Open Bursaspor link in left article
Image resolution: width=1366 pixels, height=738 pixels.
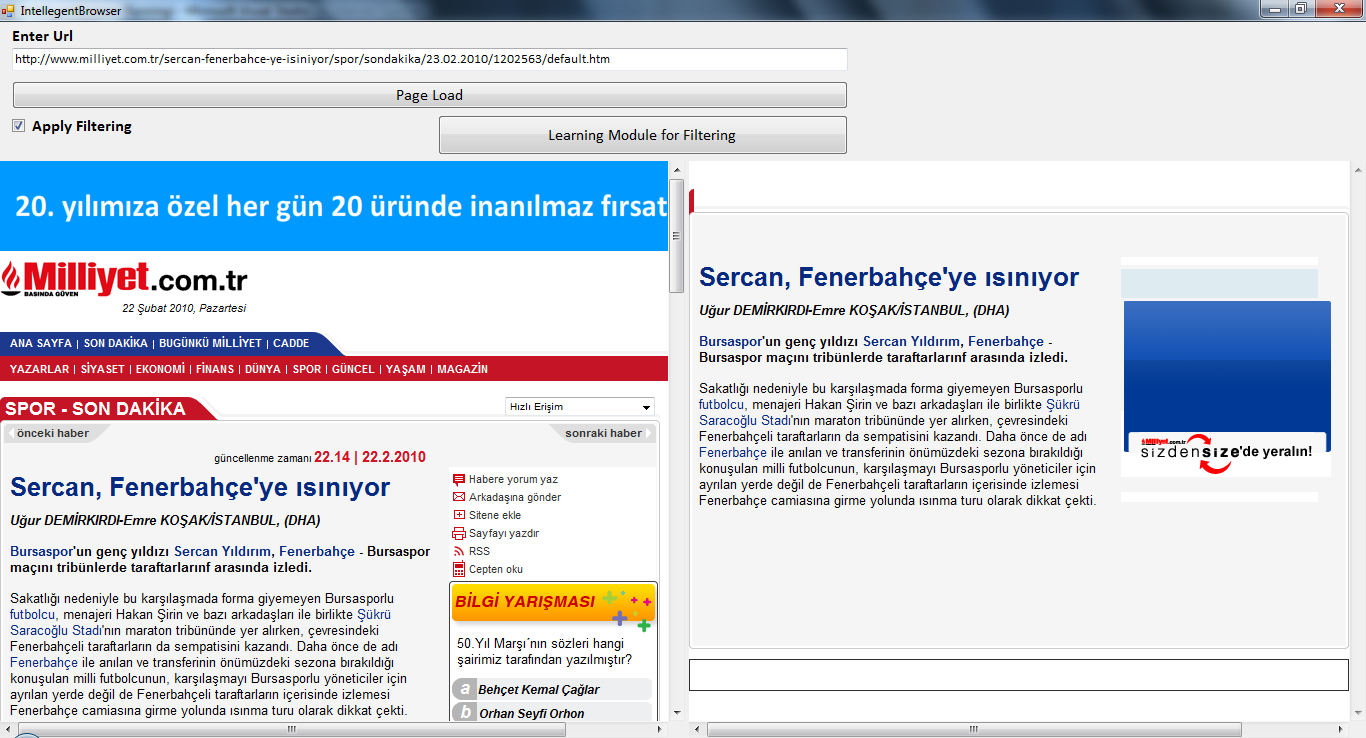point(40,551)
